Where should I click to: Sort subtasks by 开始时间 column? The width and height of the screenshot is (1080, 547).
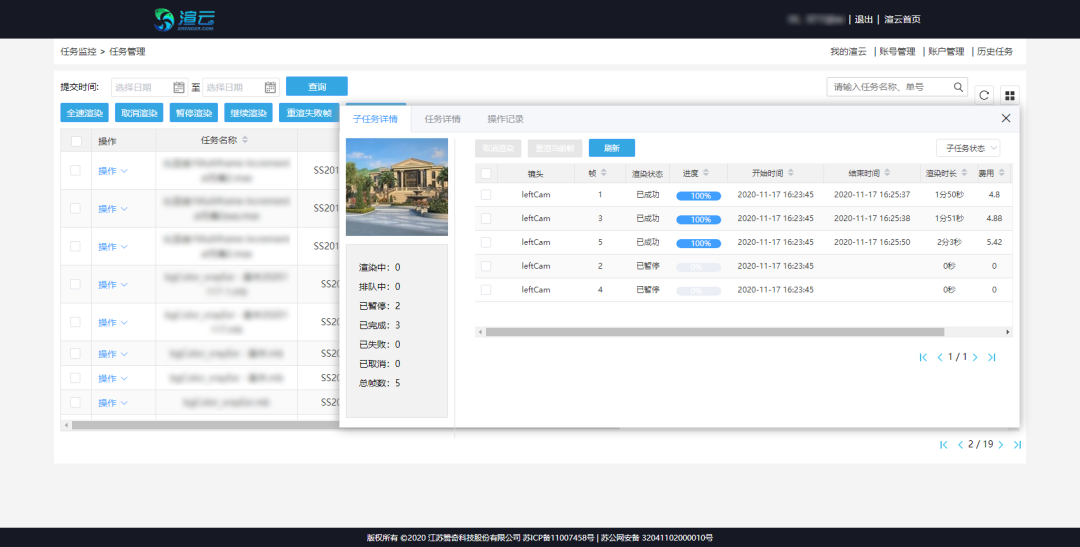point(790,173)
